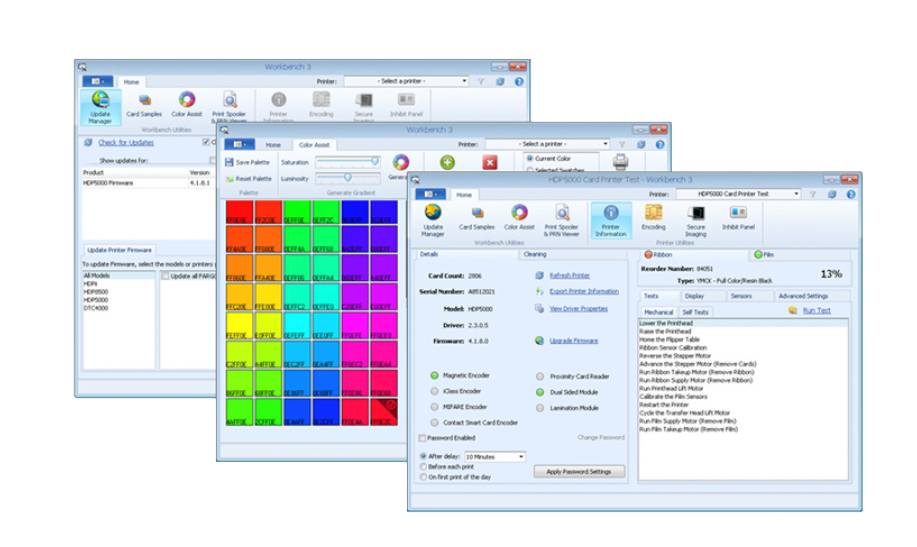Open blue application menu in HDP5000 window
The image size is (917, 547).
[430, 194]
